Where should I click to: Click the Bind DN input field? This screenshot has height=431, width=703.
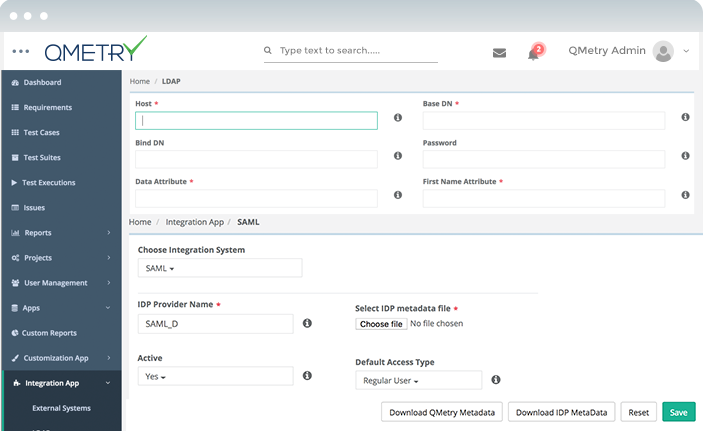tap(256, 159)
